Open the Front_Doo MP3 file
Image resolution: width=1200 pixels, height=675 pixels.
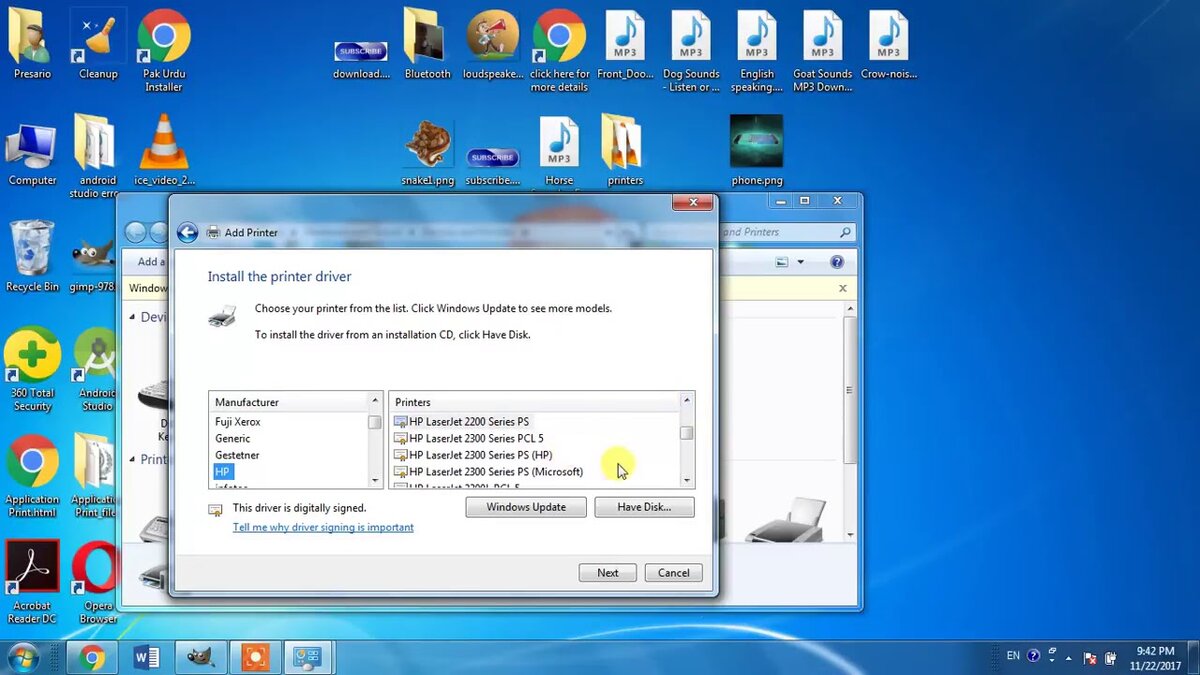point(625,45)
